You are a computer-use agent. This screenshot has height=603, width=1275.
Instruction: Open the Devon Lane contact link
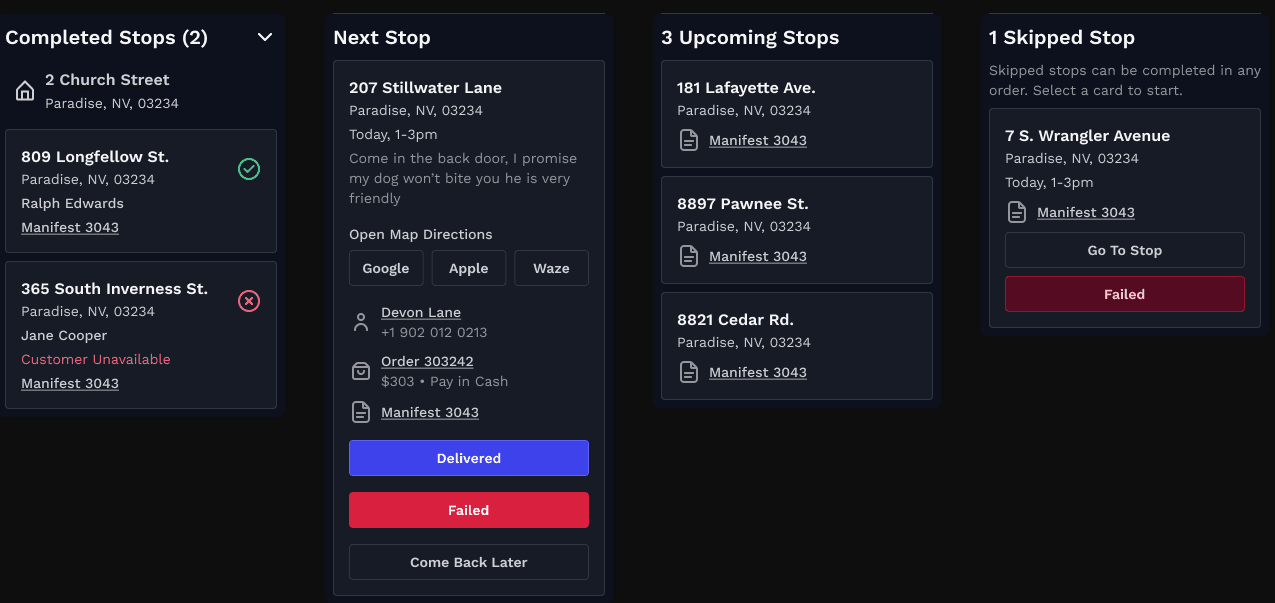(x=421, y=312)
